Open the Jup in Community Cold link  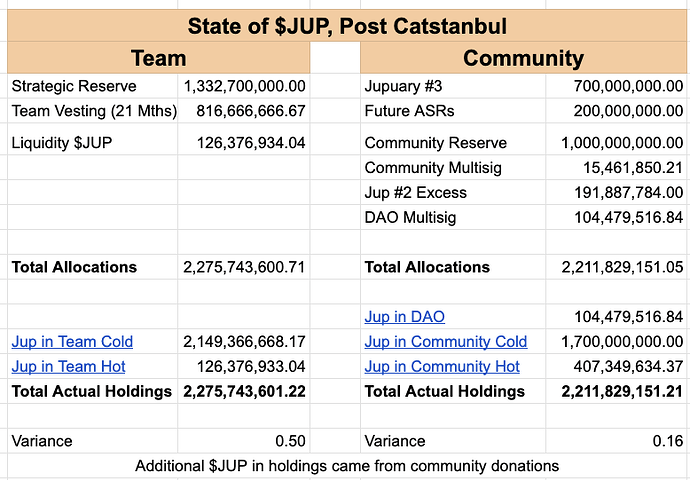pos(446,341)
